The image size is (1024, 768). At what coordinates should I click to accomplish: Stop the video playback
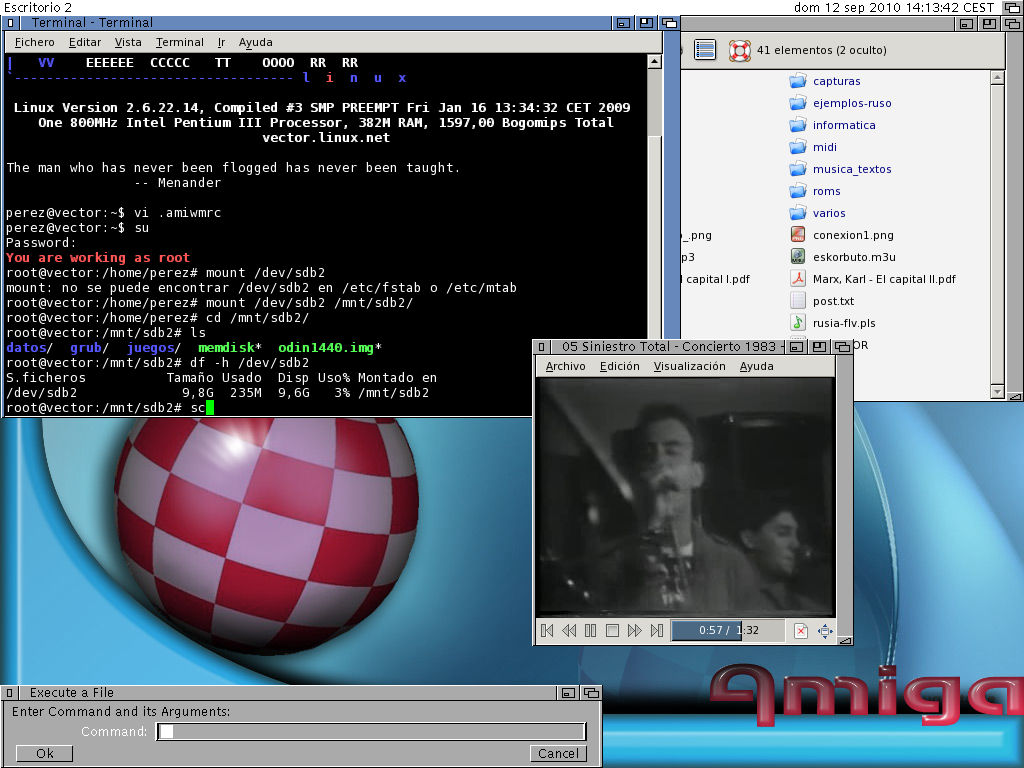pyautogui.click(x=612, y=630)
